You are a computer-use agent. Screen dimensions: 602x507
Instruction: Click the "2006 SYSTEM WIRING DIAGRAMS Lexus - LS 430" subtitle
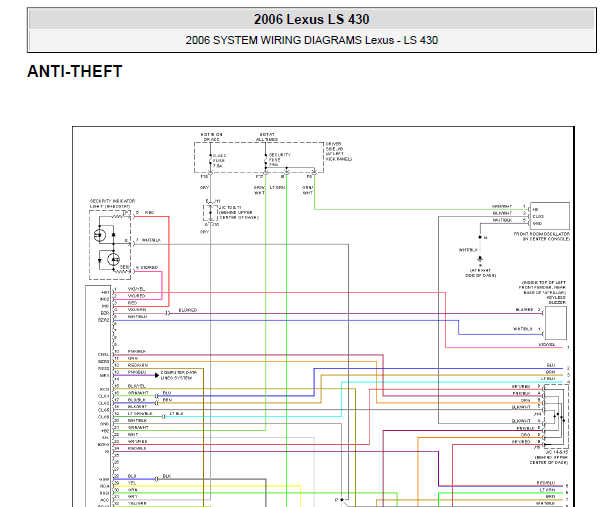point(311,40)
